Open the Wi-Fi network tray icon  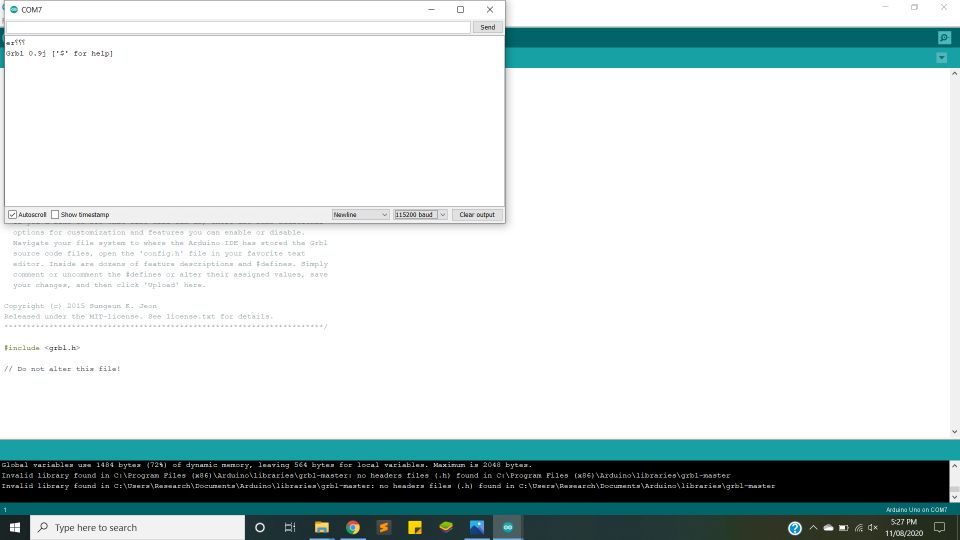(x=859, y=528)
